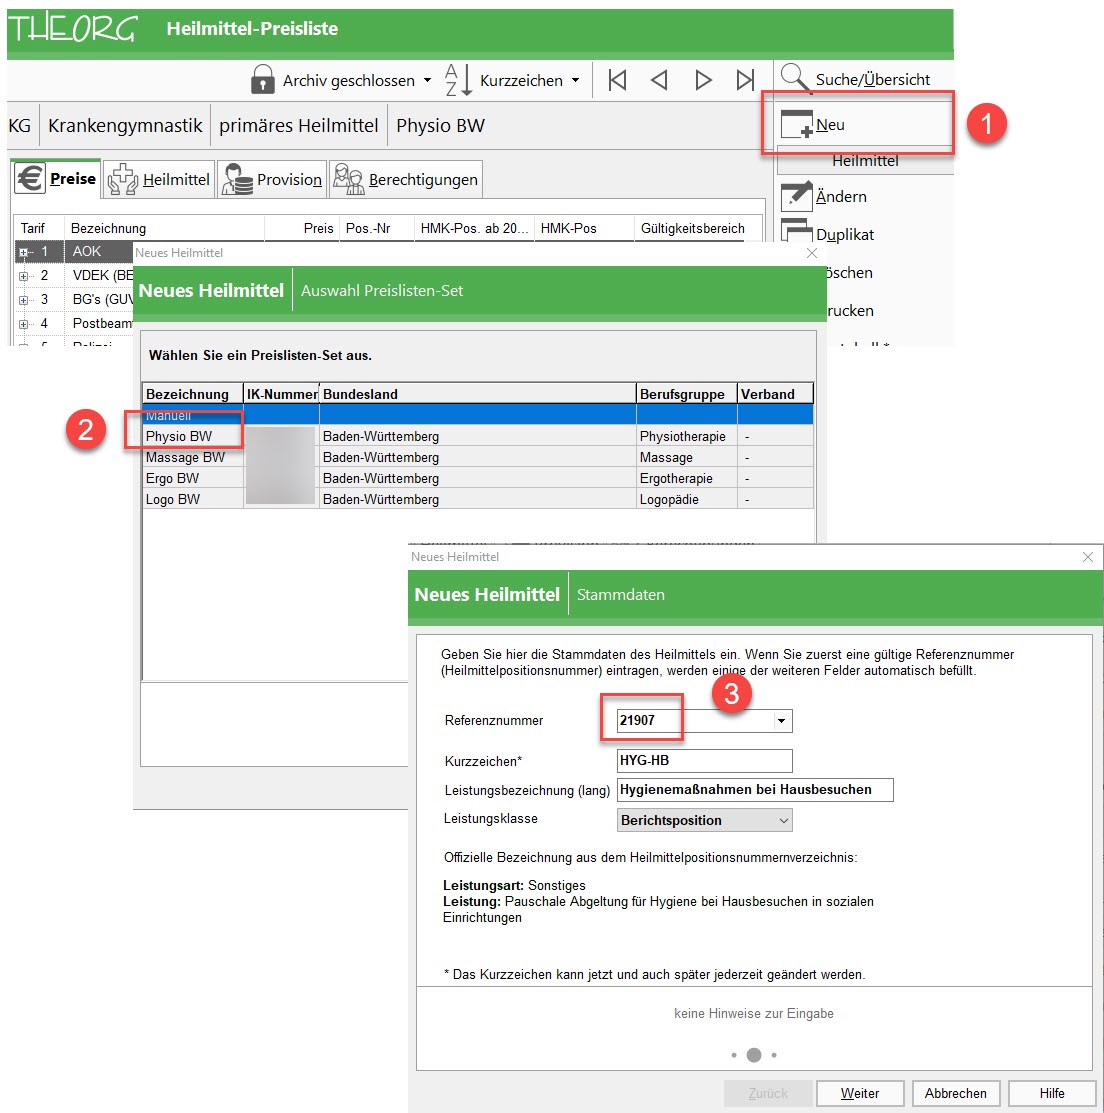The width and height of the screenshot is (1104, 1113).
Task: Expand tariff row 1 AOK
Action: 23,252
